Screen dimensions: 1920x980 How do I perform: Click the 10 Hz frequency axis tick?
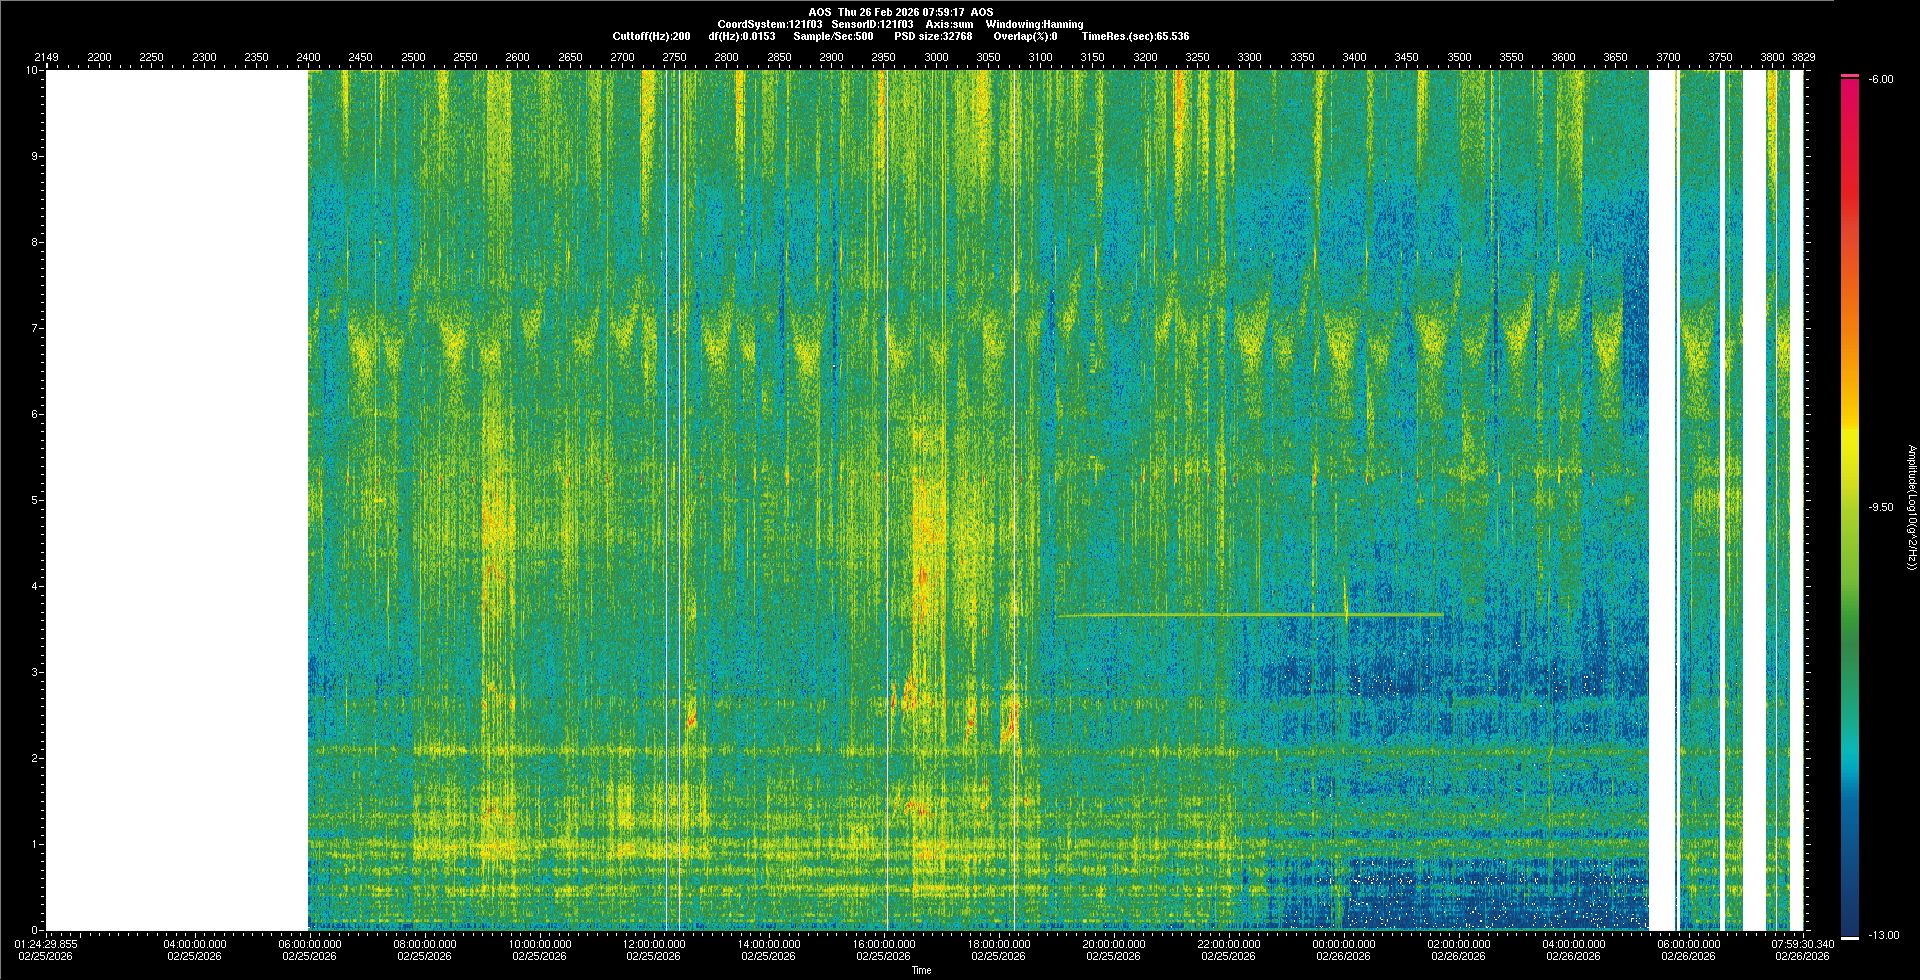[32, 71]
